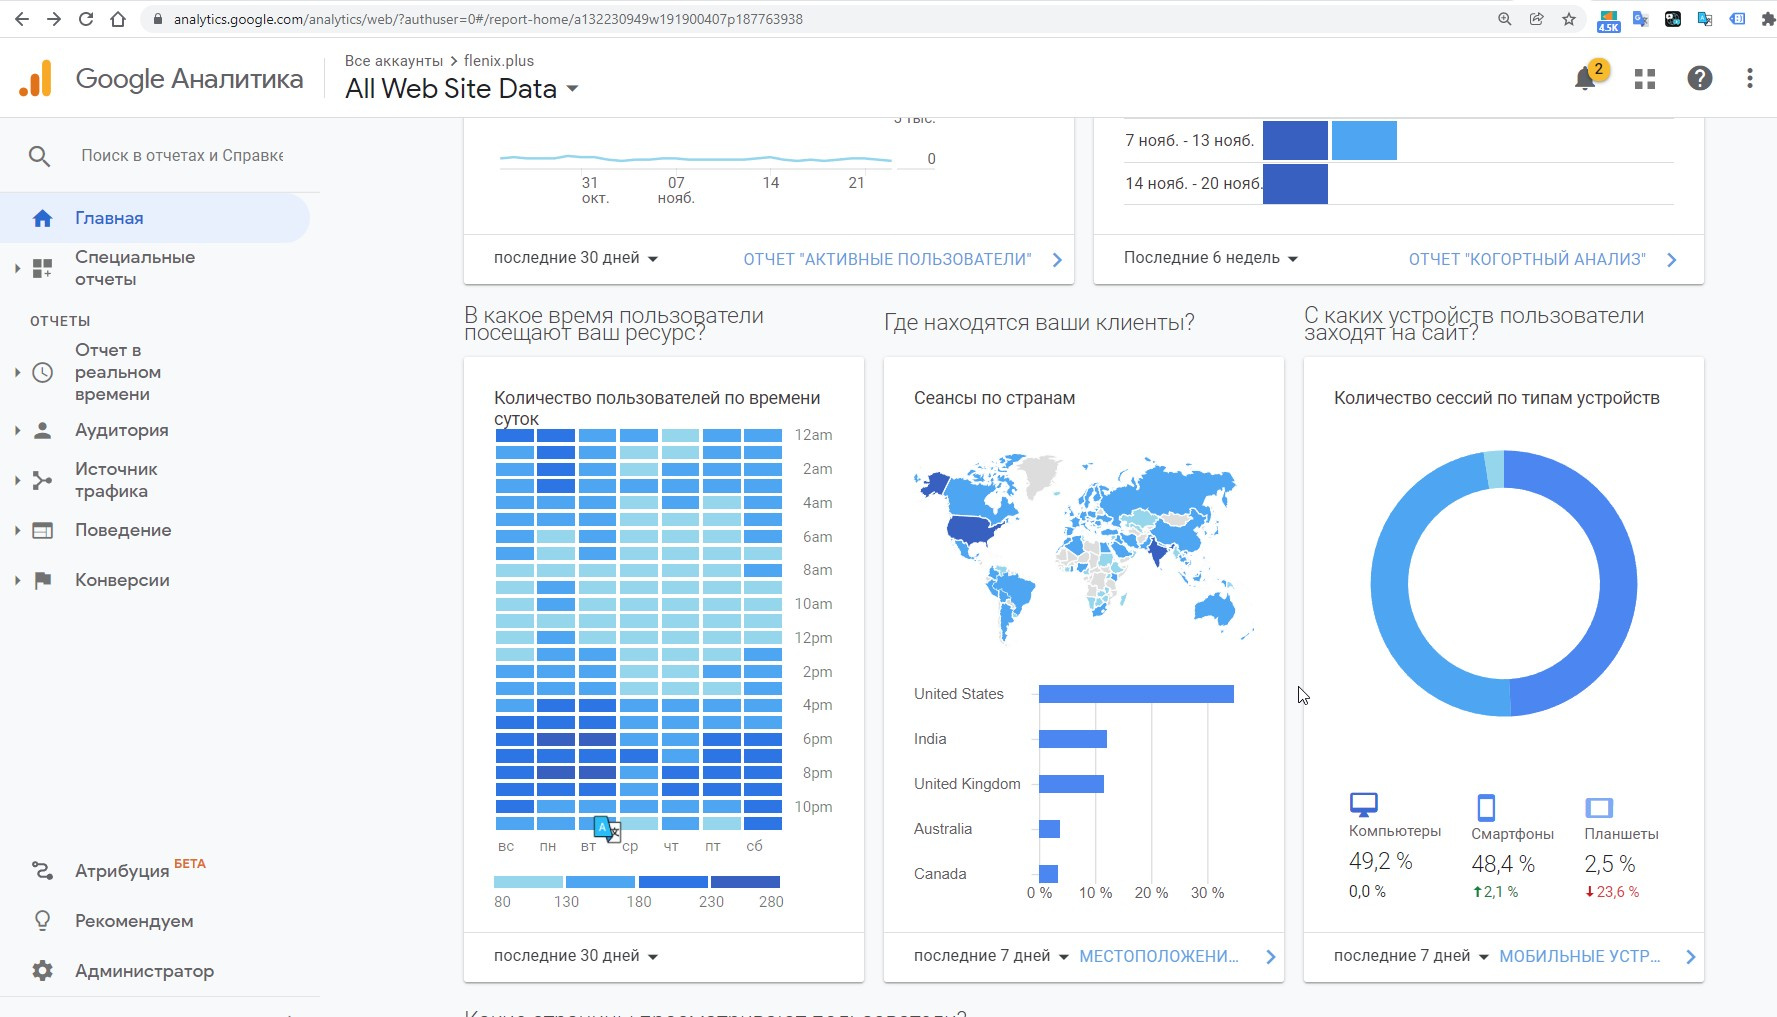Bookmark this page with the star icon
Image resolution: width=1777 pixels, height=1017 pixels.
click(1568, 19)
